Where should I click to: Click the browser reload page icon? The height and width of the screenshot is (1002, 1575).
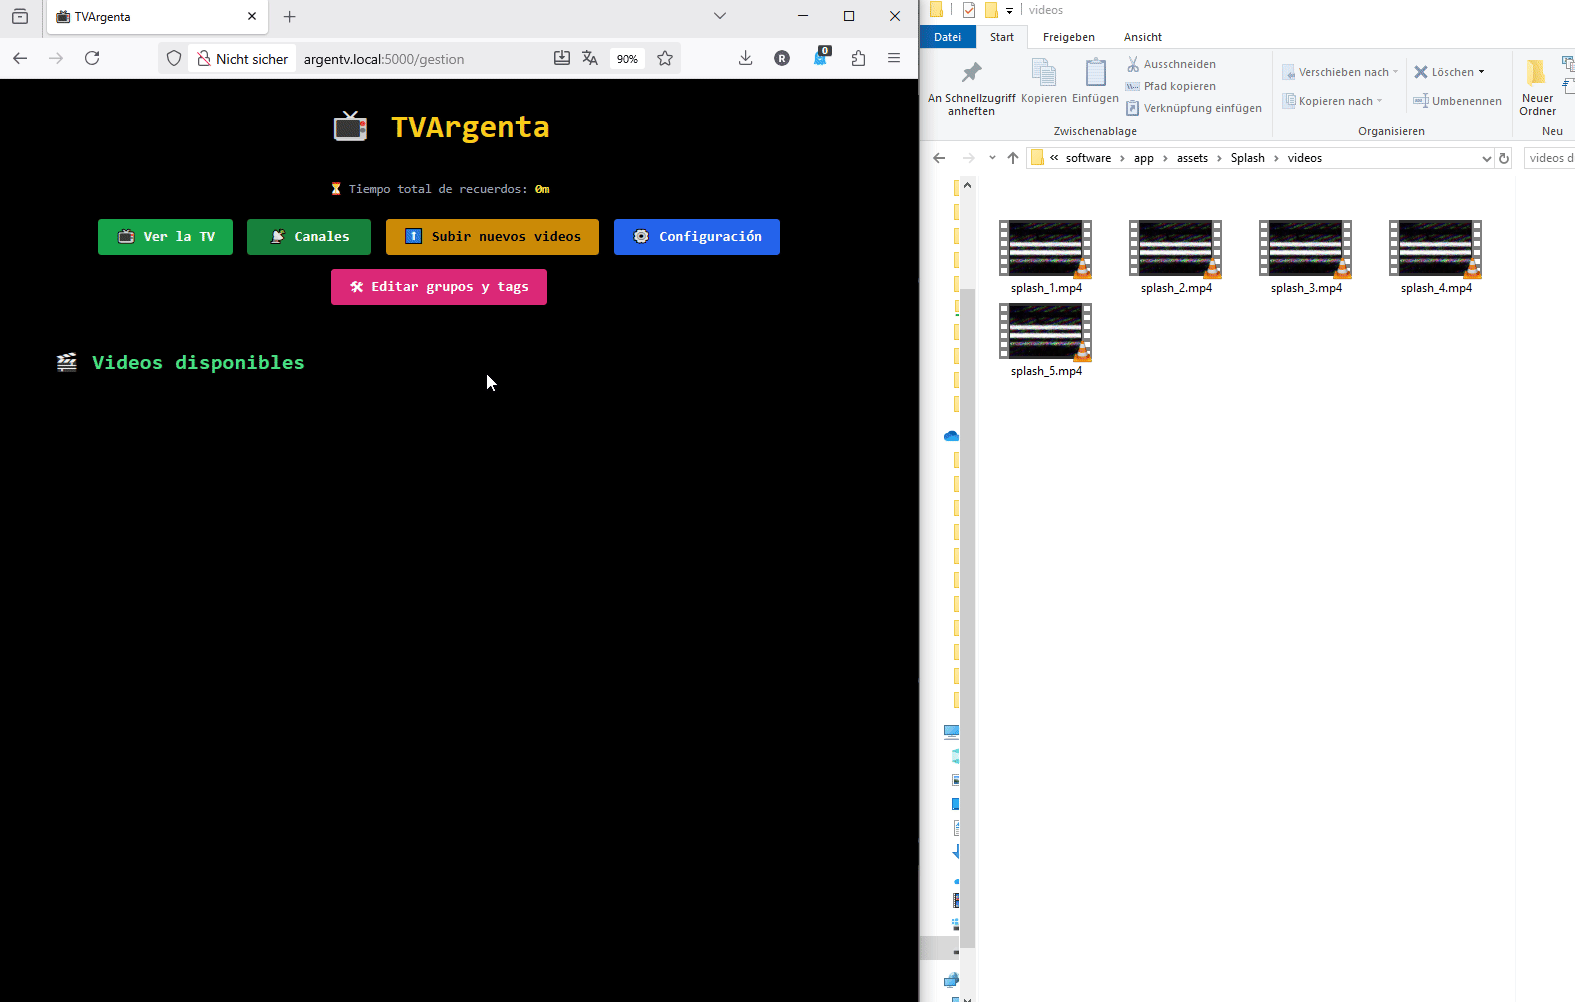[92, 58]
